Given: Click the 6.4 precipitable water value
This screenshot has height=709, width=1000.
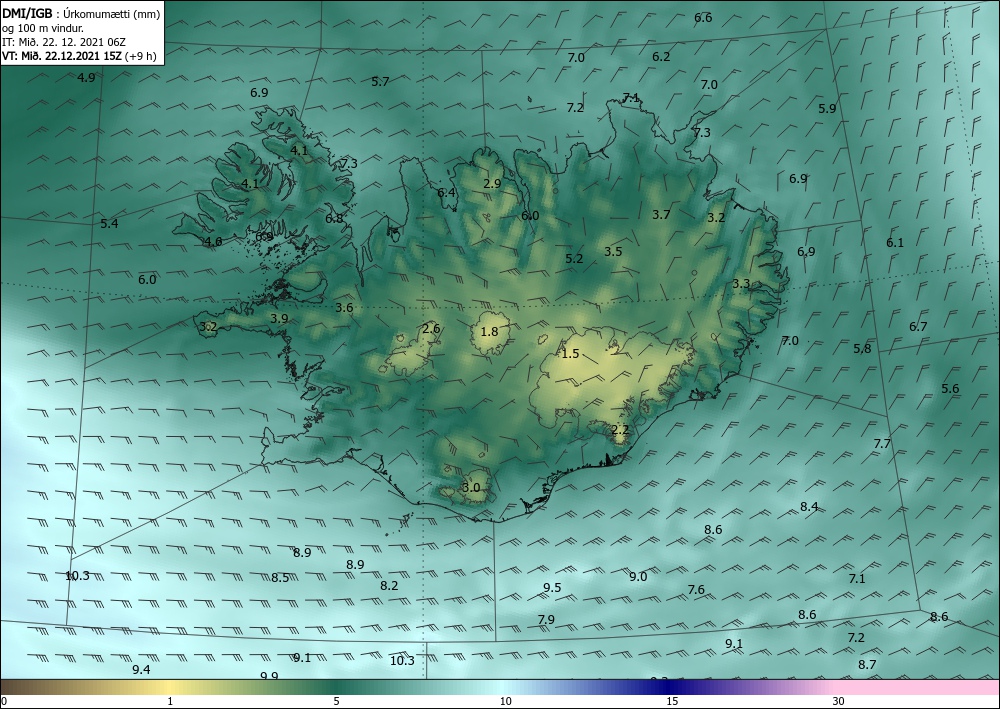Looking at the screenshot, I should (x=446, y=193).
